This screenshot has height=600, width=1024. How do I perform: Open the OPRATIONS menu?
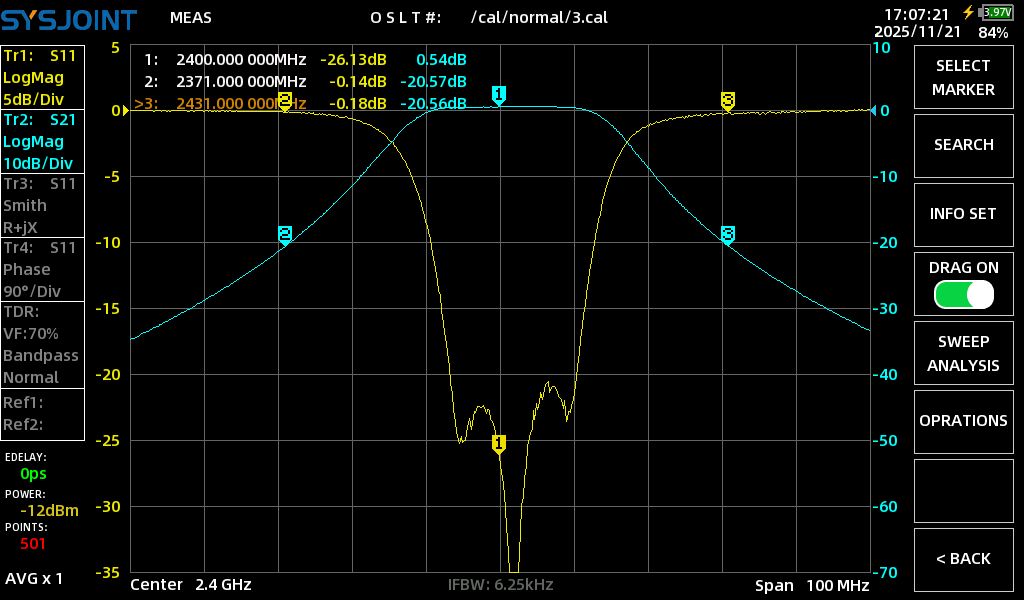click(963, 421)
